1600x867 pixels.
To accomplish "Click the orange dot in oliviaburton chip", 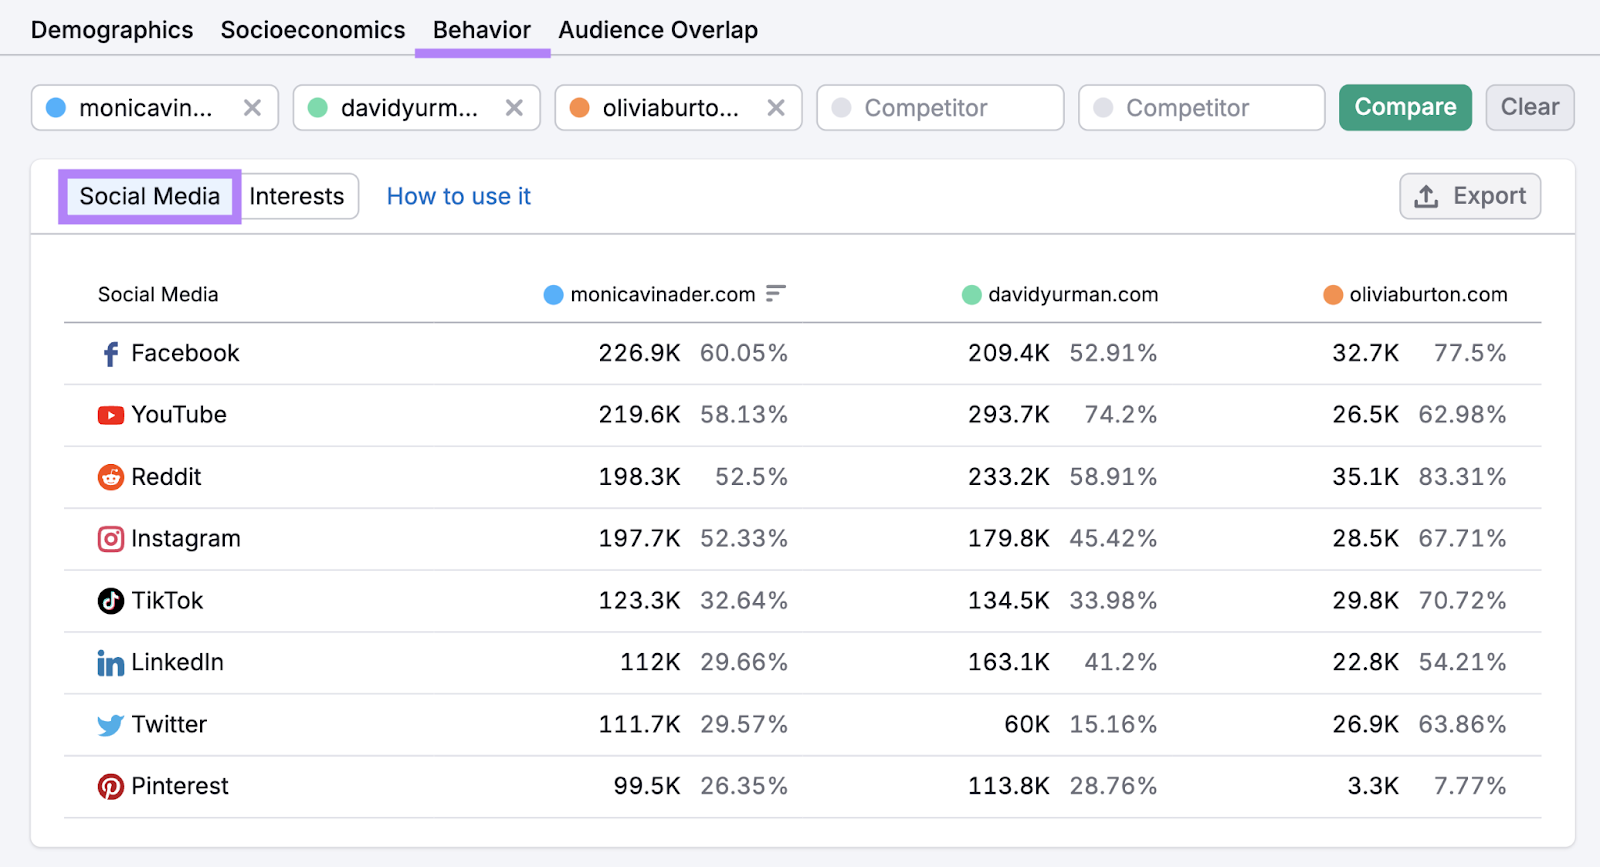I will [x=580, y=108].
